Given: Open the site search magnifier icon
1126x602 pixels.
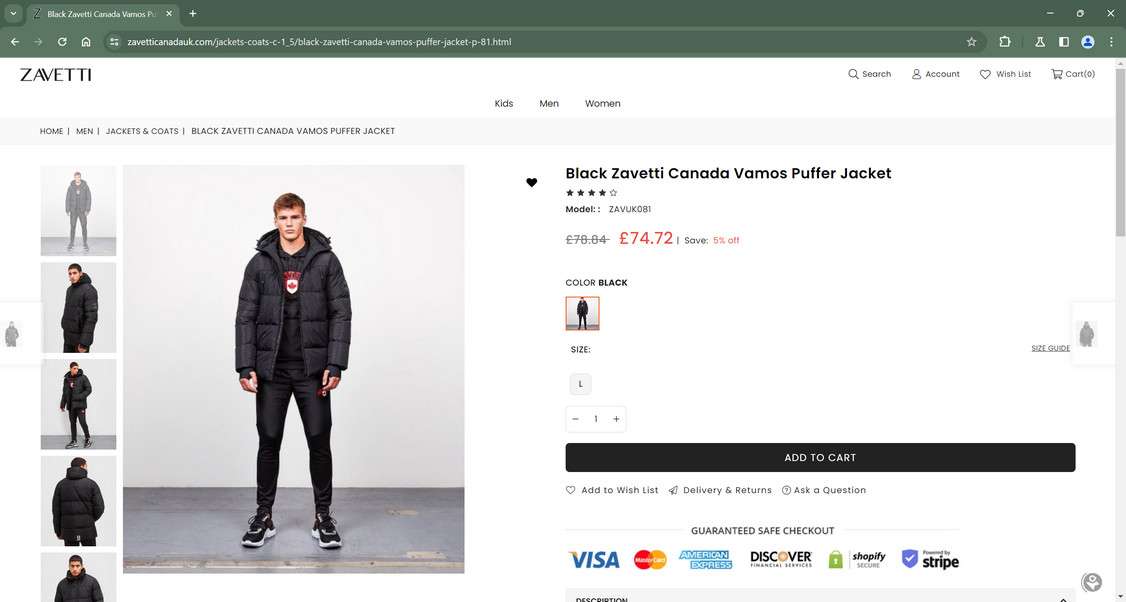Looking at the screenshot, I should tap(854, 74).
